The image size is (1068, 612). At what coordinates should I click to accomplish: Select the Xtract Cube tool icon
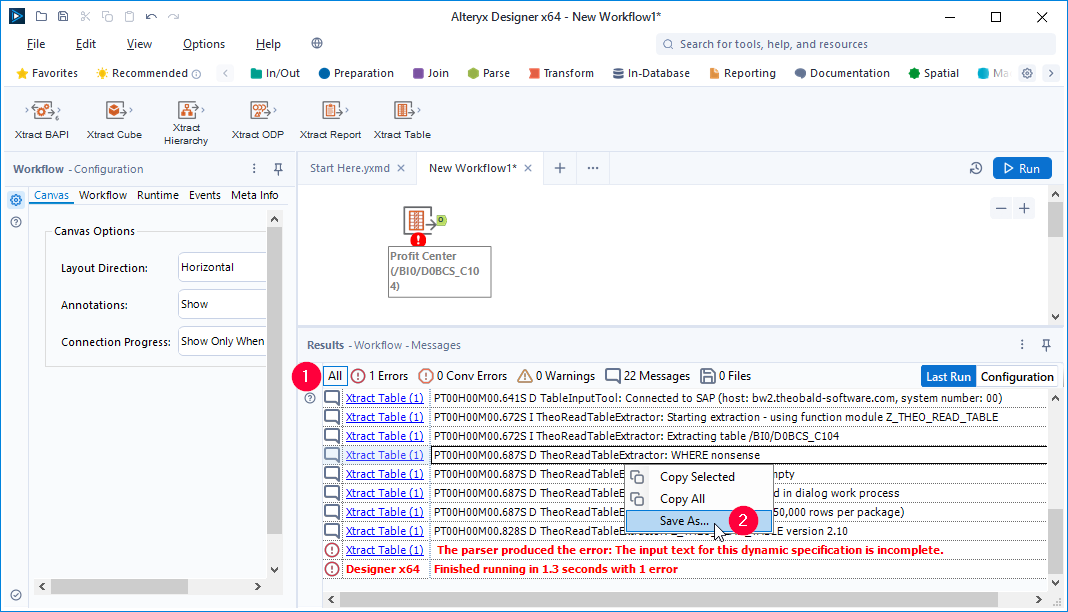(114, 111)
